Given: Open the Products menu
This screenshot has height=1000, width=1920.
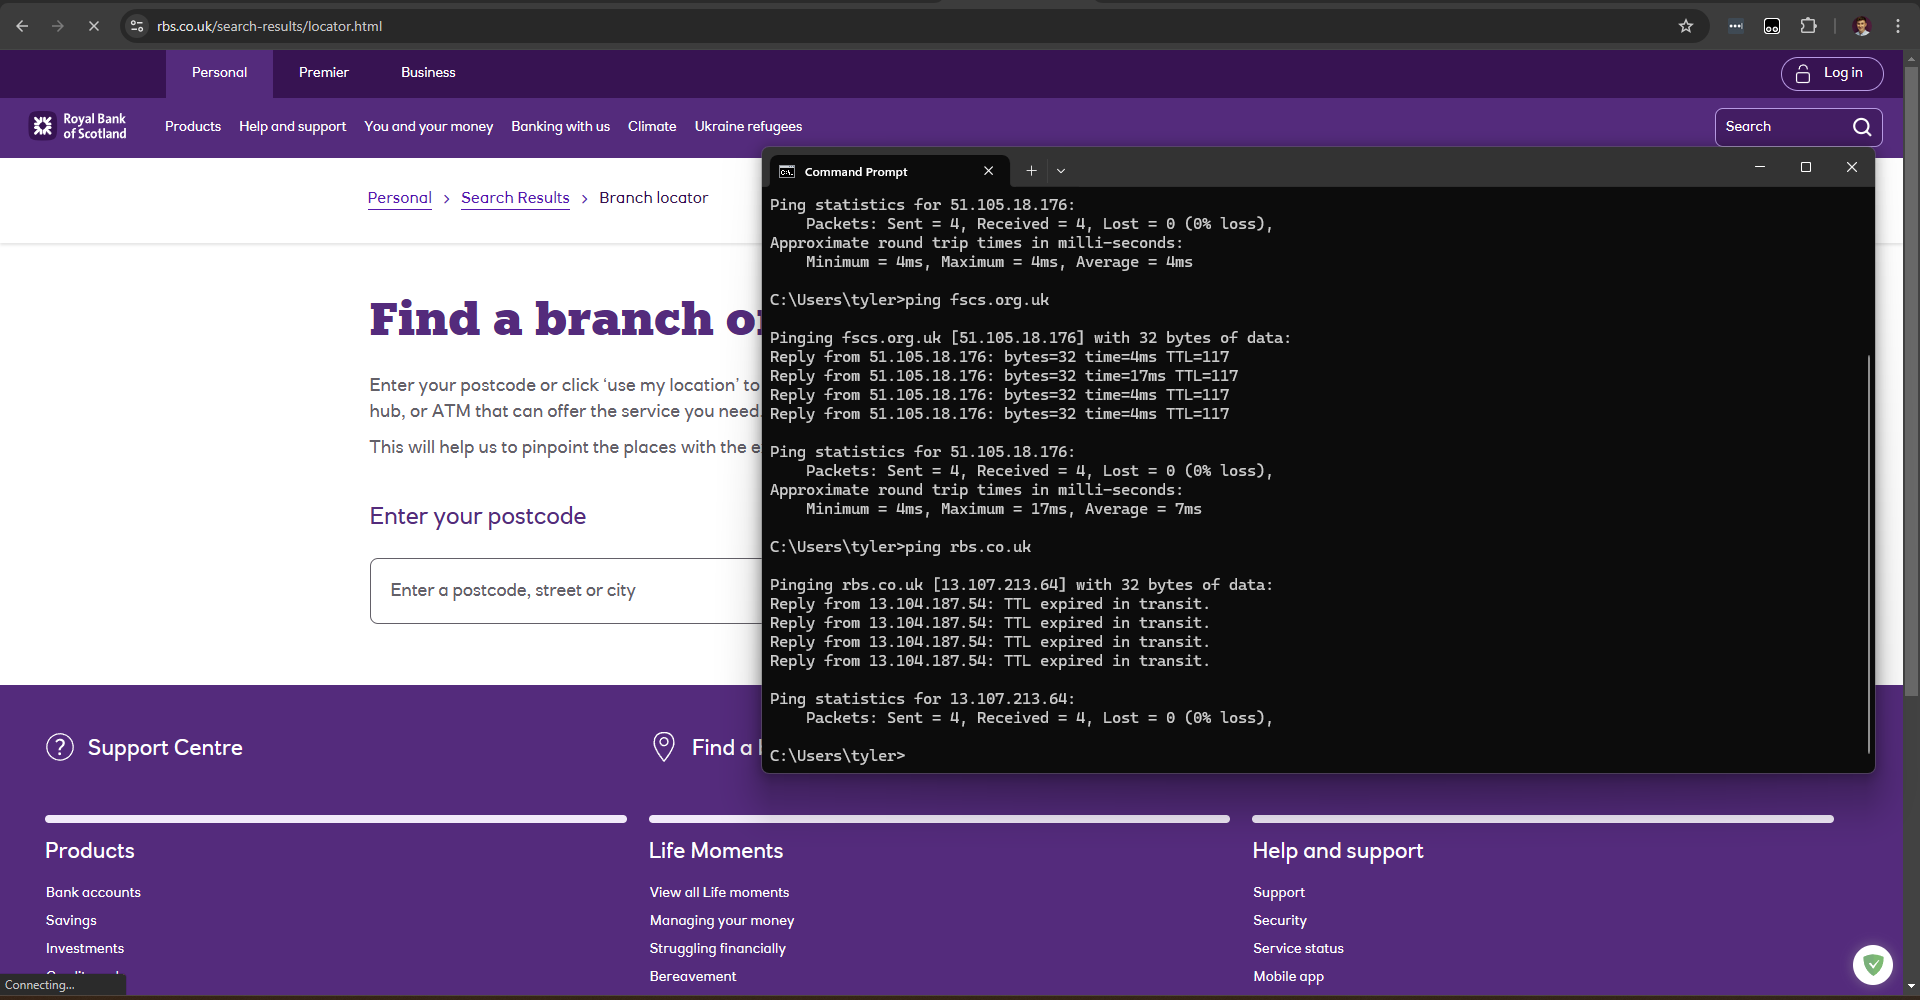Looking at the screenshot, I should point(193,127).
